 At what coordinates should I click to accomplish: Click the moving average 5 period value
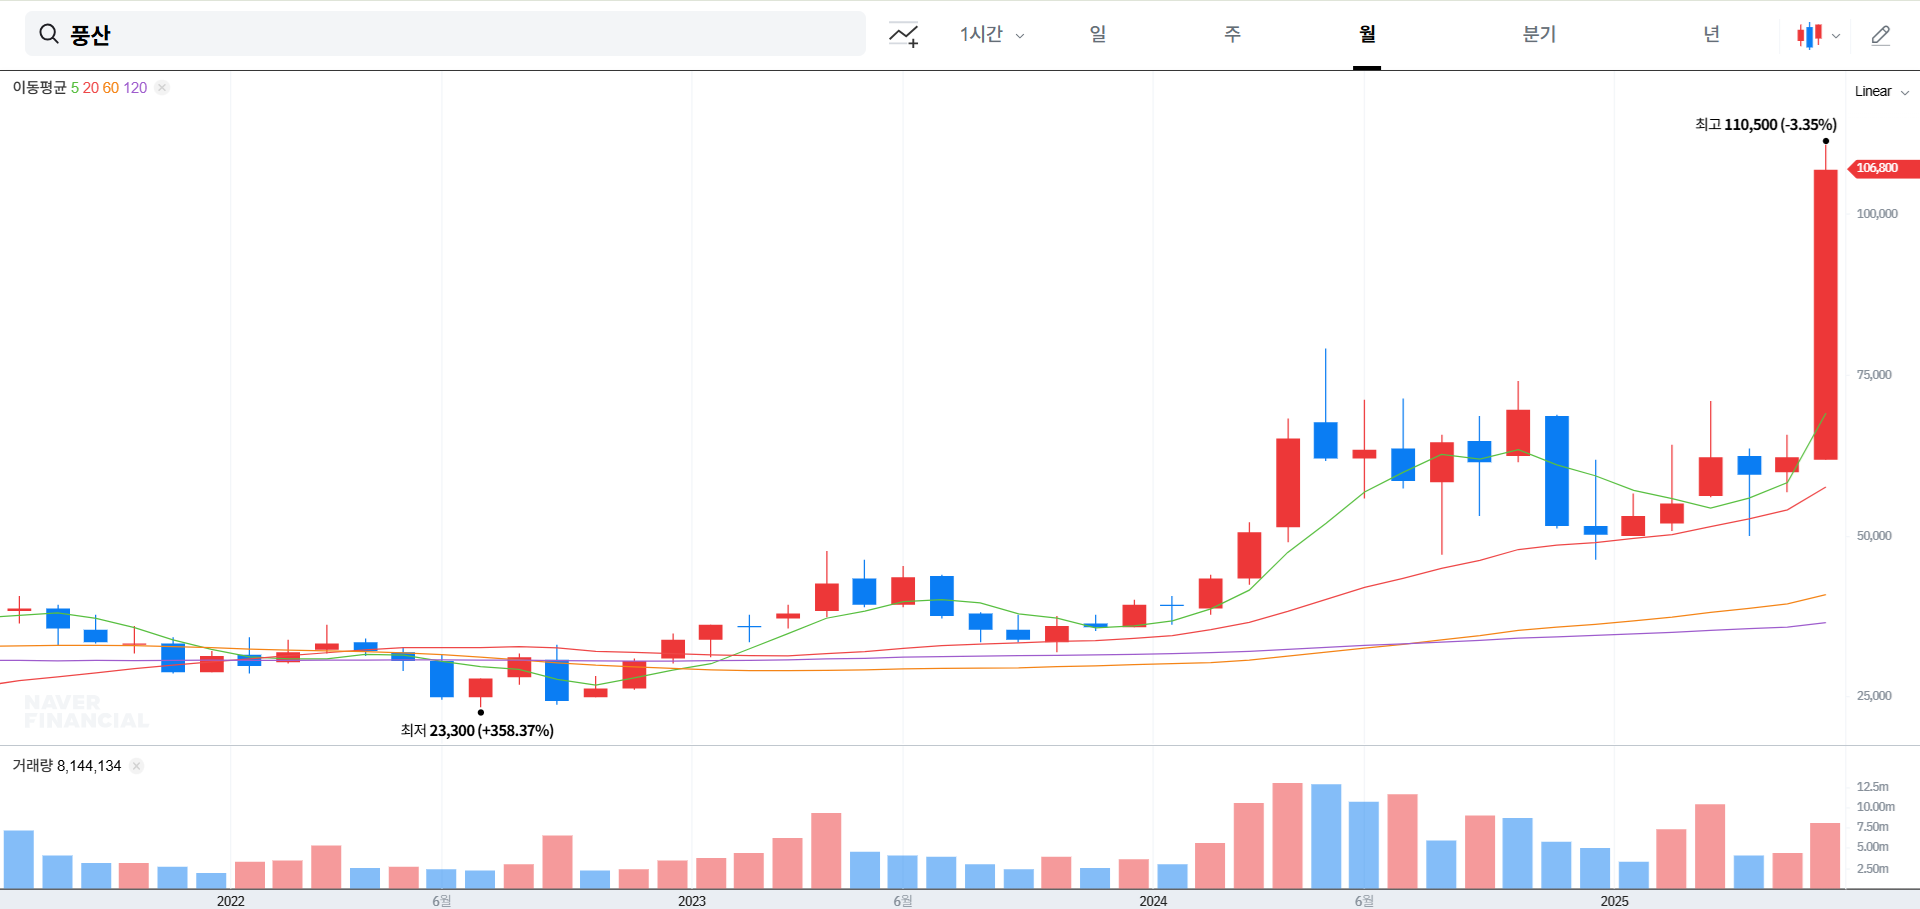(x=75, y=88)
